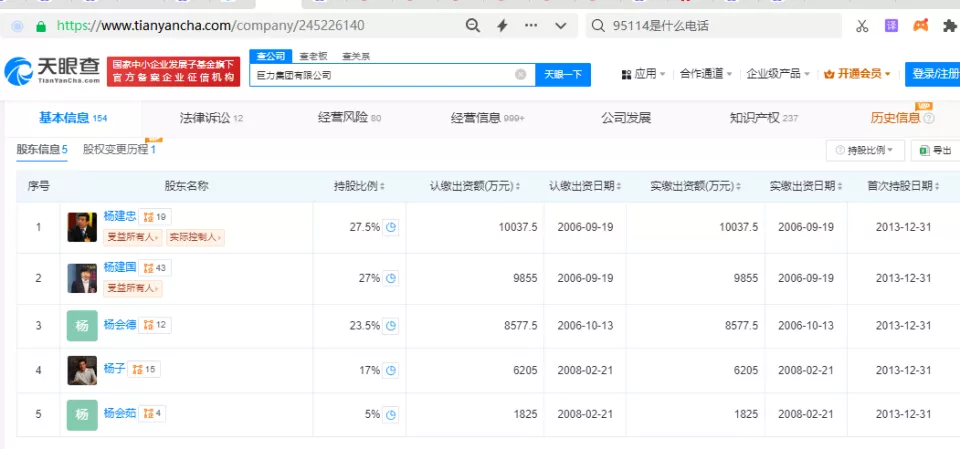The height and width of the screenshot is (449, 960).
Task: Click the Tianyancha logo
Action: (52, 71)
